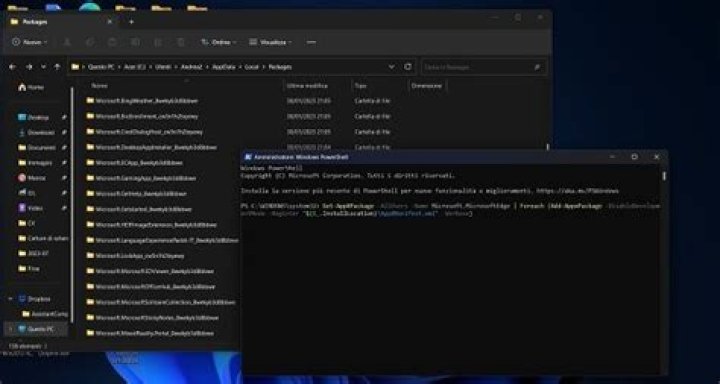The height and width of the screenshot is (384, 720).
Task: Select Questo PC in the navigation pane
Action: click(x=36, y=329)
